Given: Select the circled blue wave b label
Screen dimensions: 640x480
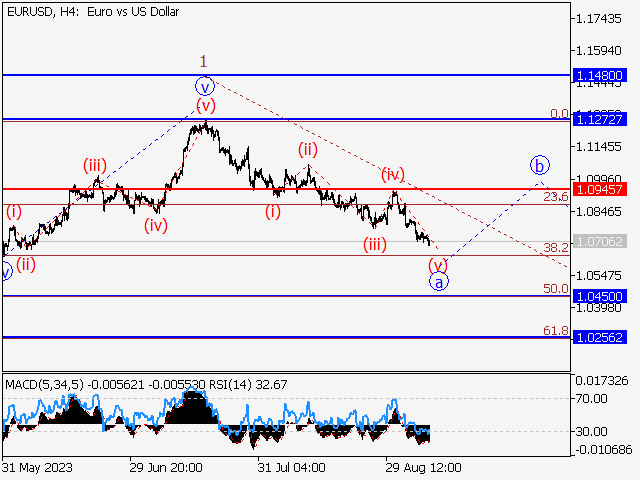Looking at the screenshot, I should 540,165.
